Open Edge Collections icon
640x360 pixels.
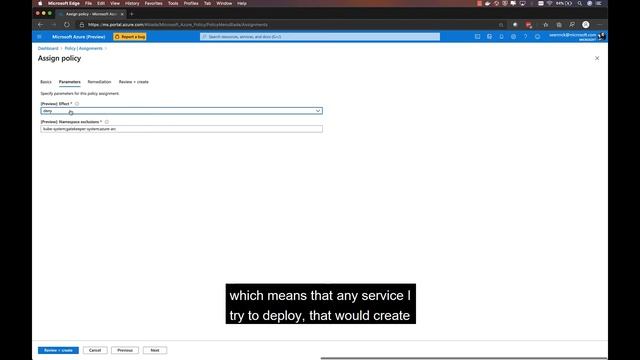pos(559,24)
